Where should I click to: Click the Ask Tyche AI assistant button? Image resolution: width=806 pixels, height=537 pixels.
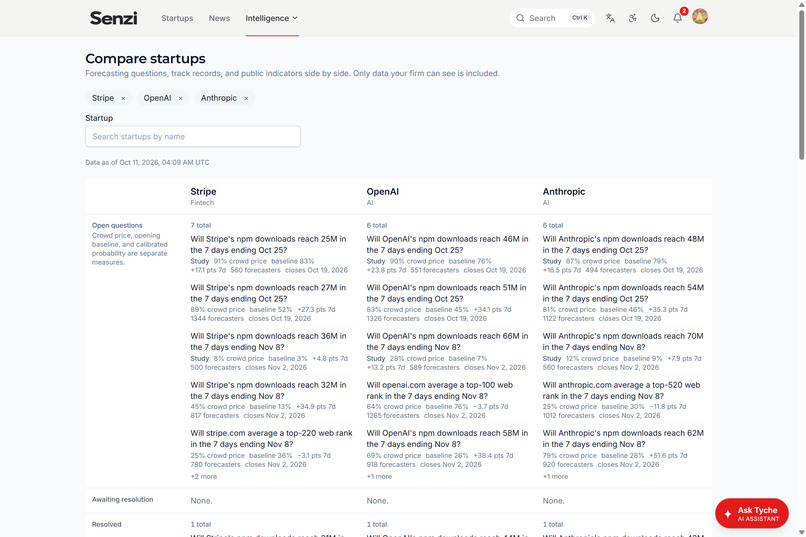pos(752,513)
